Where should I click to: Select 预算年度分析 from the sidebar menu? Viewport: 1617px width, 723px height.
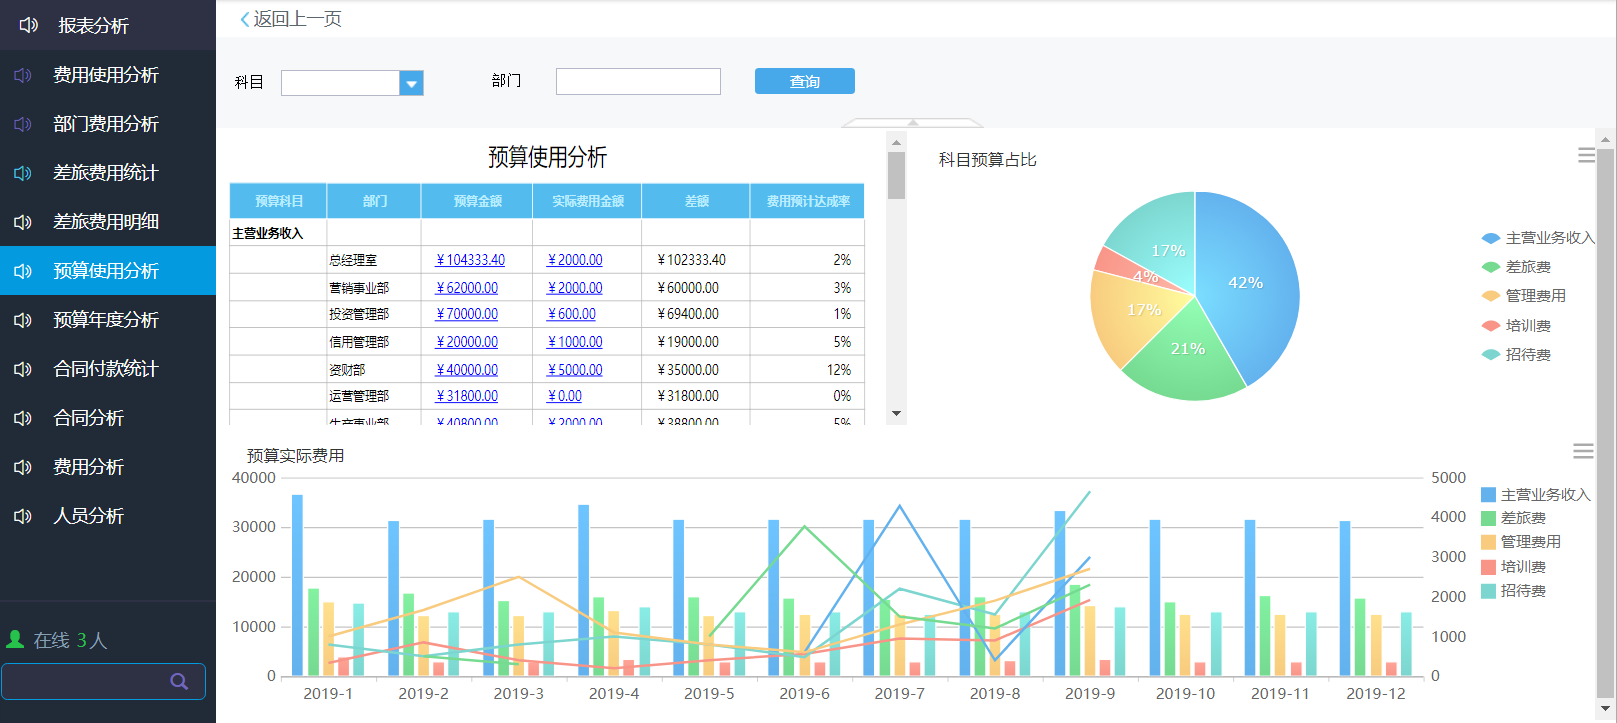tap(106, 320)
